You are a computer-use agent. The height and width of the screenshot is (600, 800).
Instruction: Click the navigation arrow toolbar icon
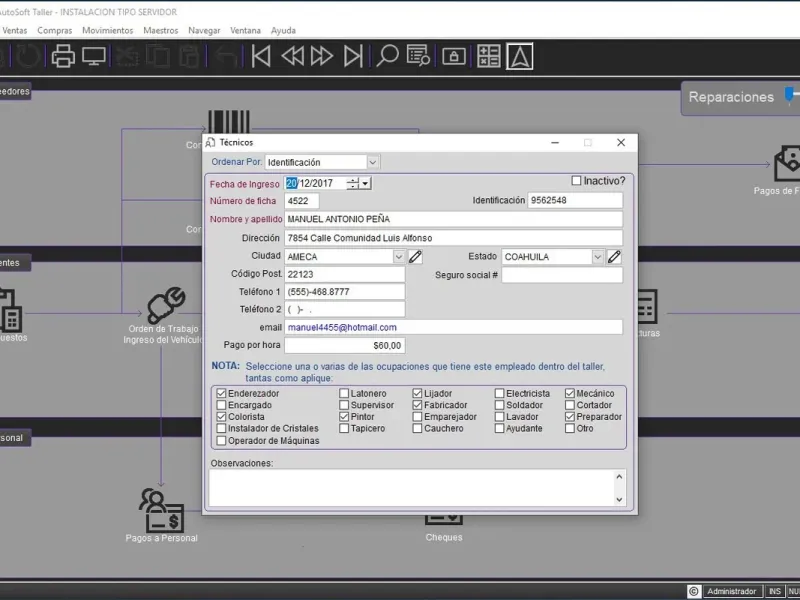pos(519,56)
